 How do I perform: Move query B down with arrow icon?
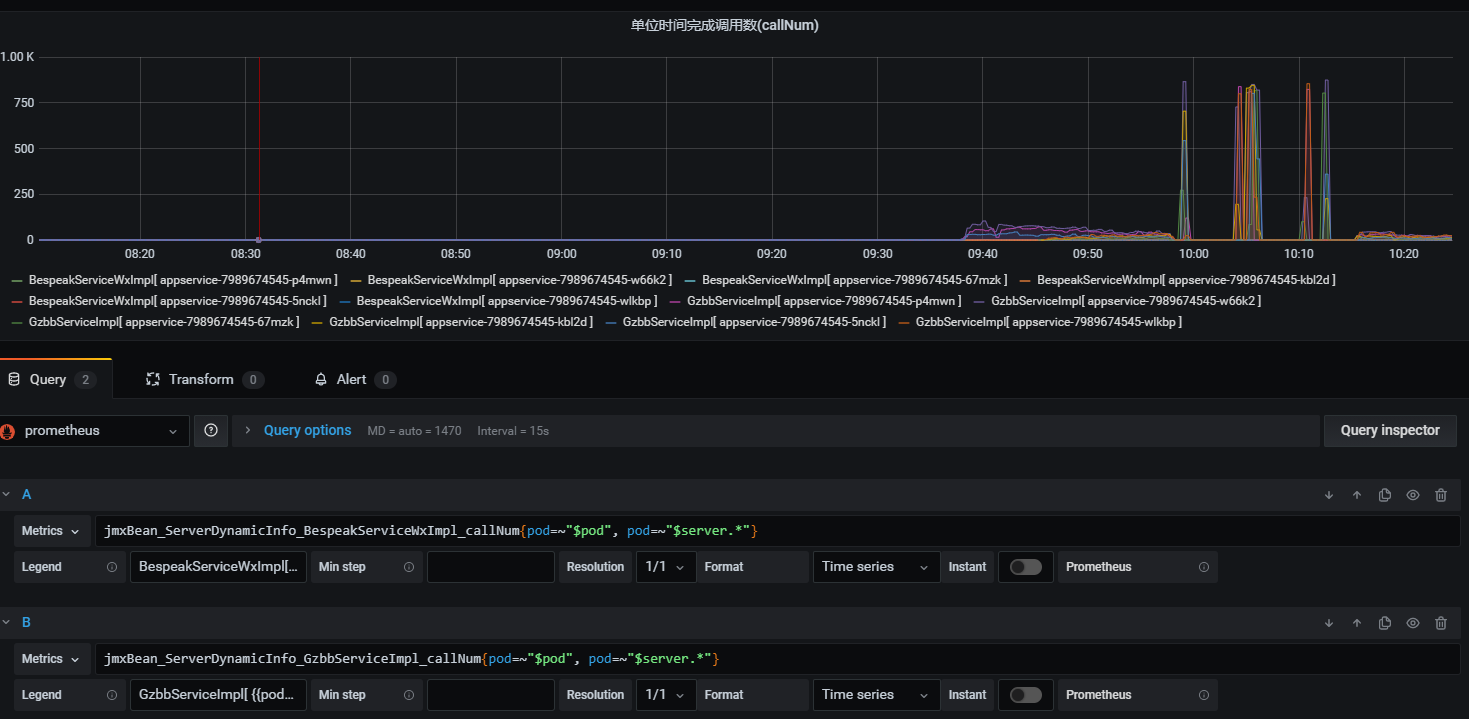click(1329, 623)
